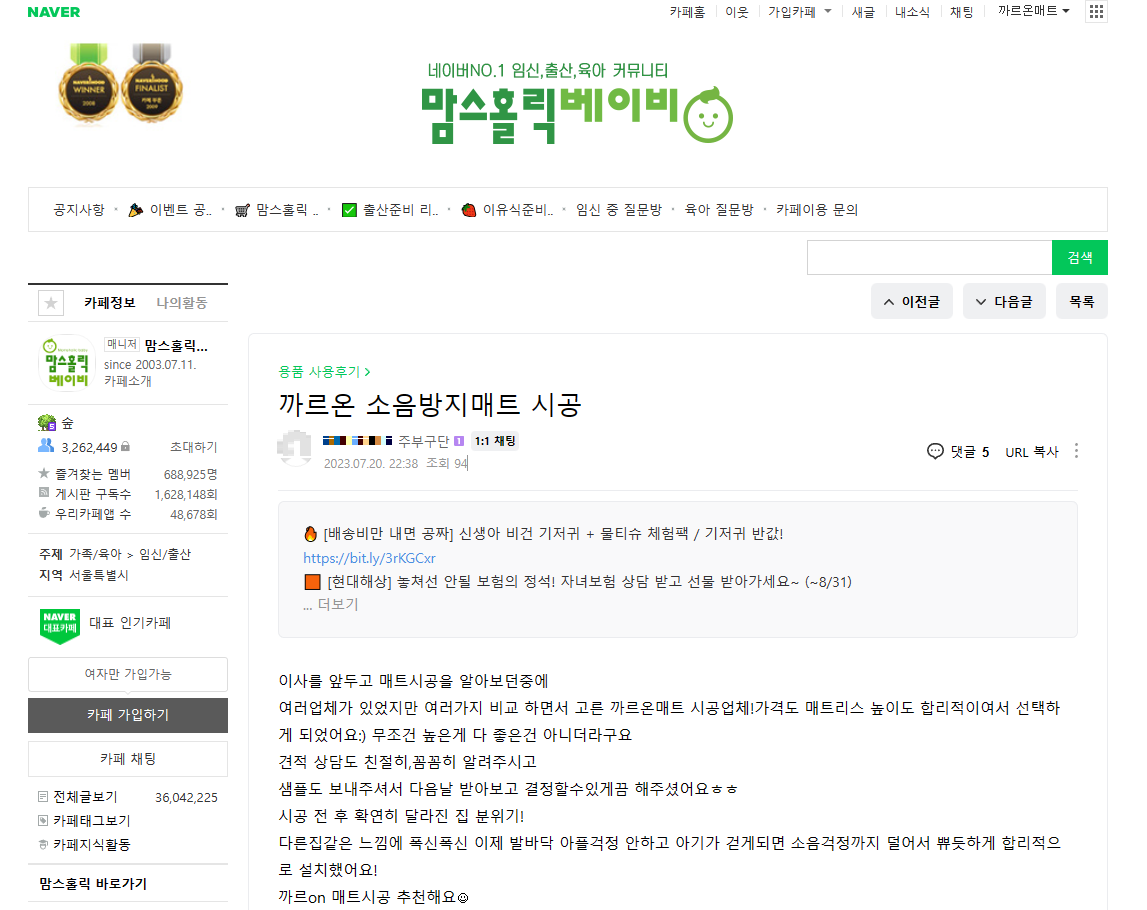The height and width of the screenshot is (910, 1147).
Task: Open 내소식 in the top navigation
Action: click(x=912, y=12)
